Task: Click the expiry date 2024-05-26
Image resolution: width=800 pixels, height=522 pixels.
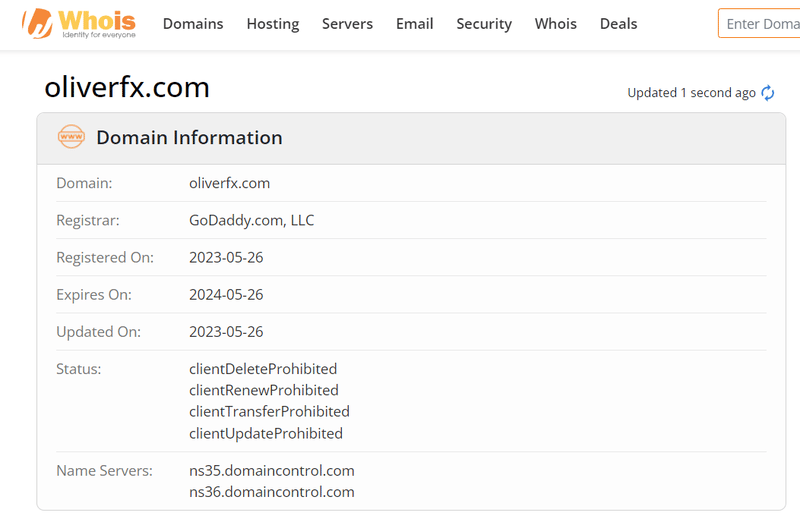Action: 226,295
